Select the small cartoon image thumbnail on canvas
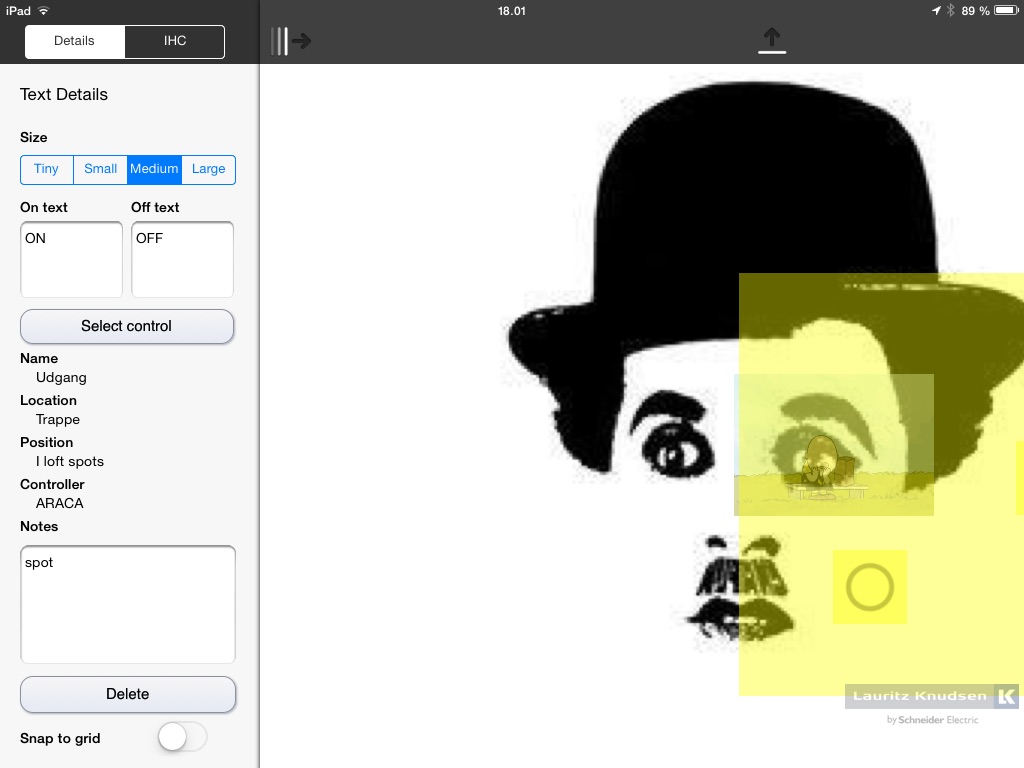The width and height of the screenshot is (1024, 768). click(x=834, y=445)
